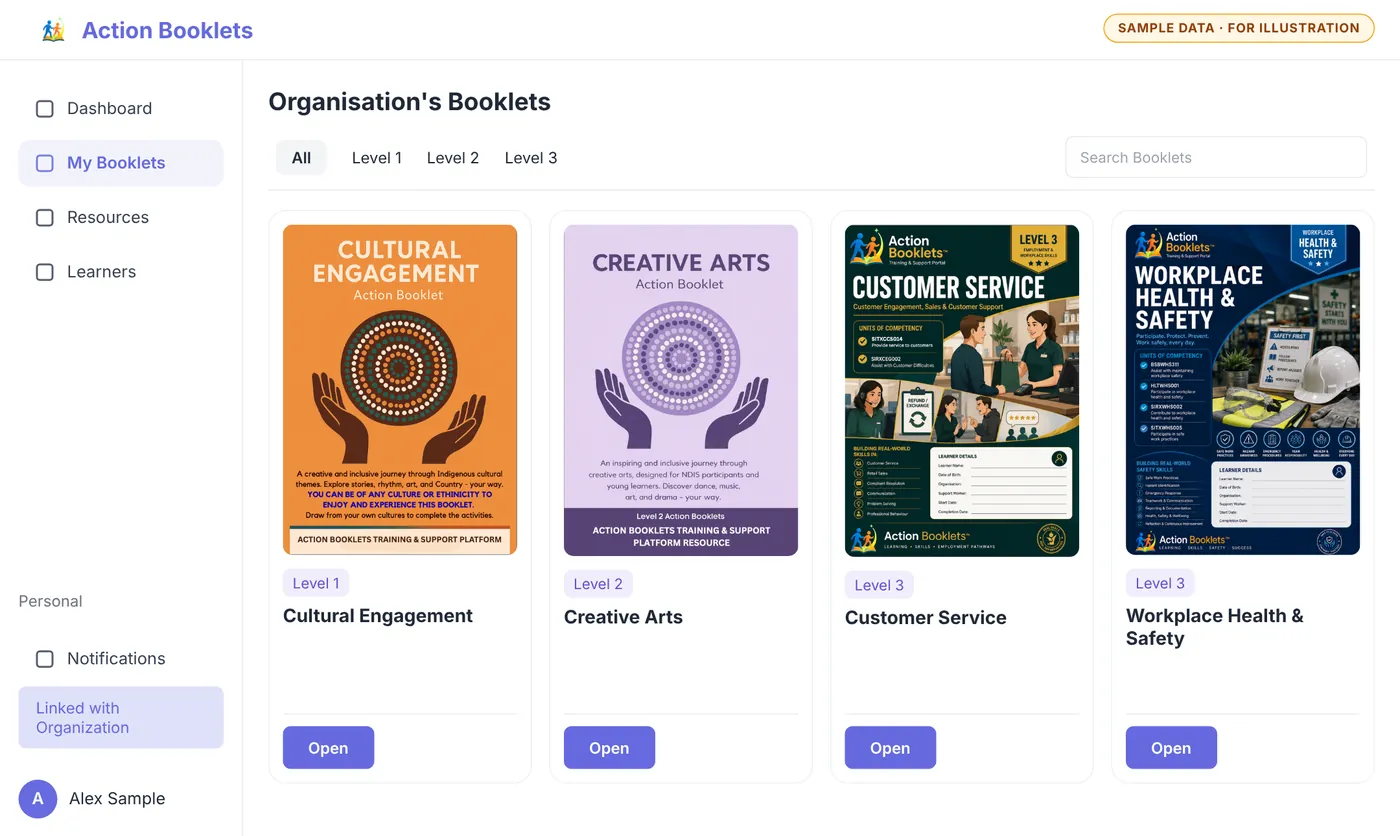Click the Linked with Organization button
The height and width of the screenshot is (836, 1400).
[121, 718]
